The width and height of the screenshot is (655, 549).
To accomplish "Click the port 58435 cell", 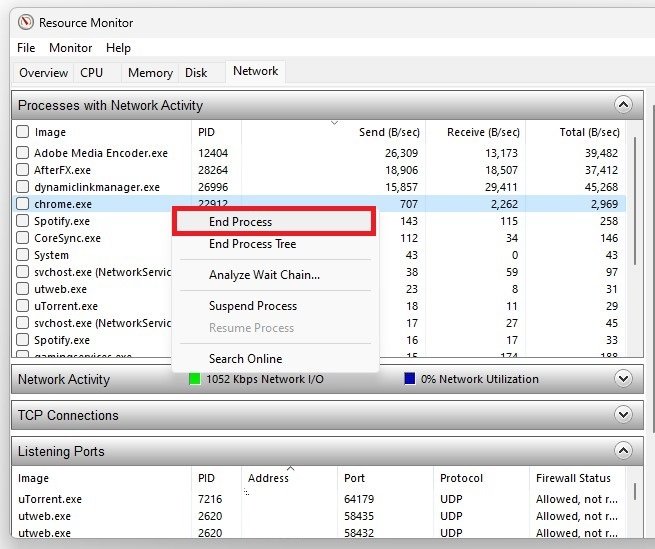I will coord(359,516).
